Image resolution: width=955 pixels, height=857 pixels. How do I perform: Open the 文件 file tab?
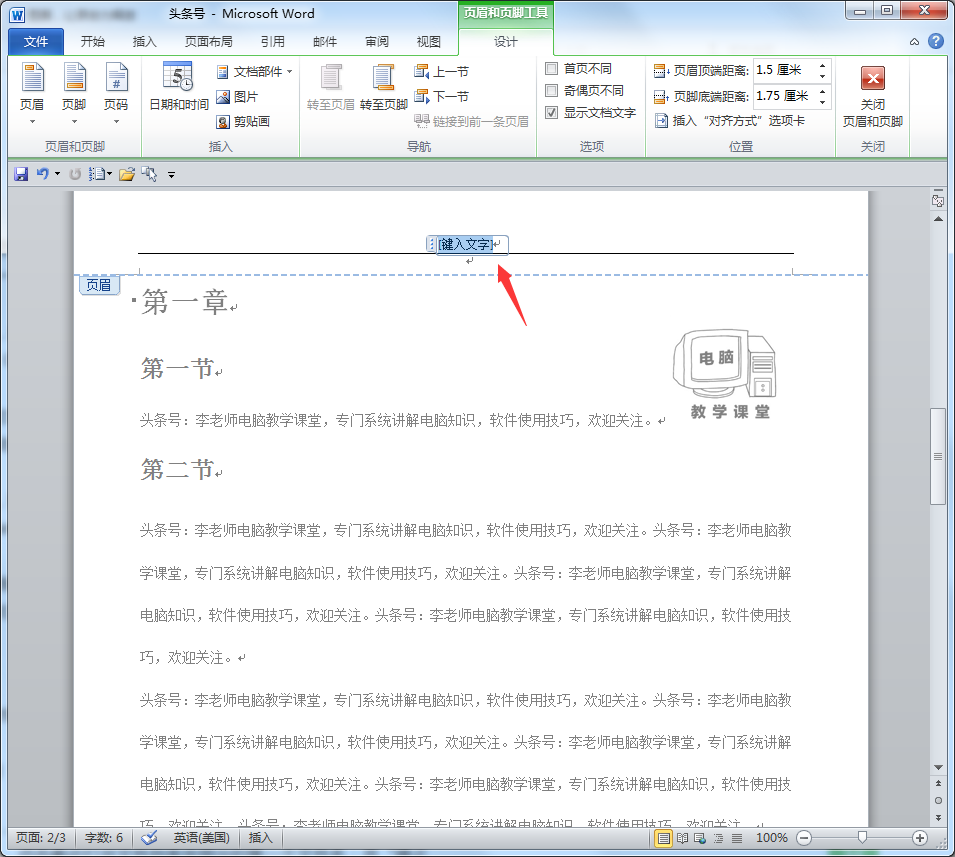pyautogui.click(x=36, y=41)
